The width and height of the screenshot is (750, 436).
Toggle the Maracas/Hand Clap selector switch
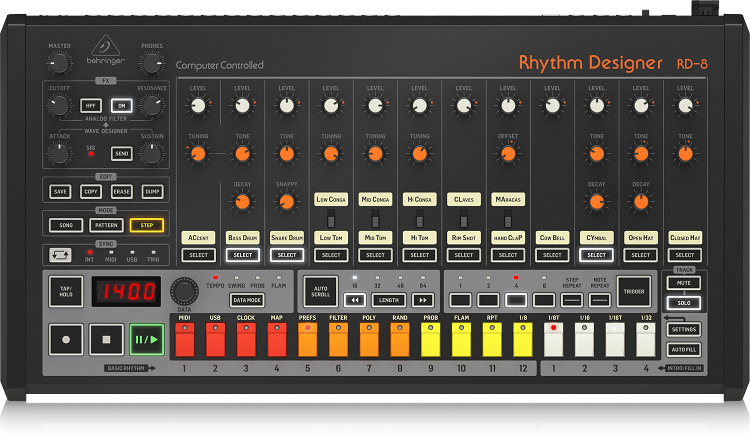508,219
